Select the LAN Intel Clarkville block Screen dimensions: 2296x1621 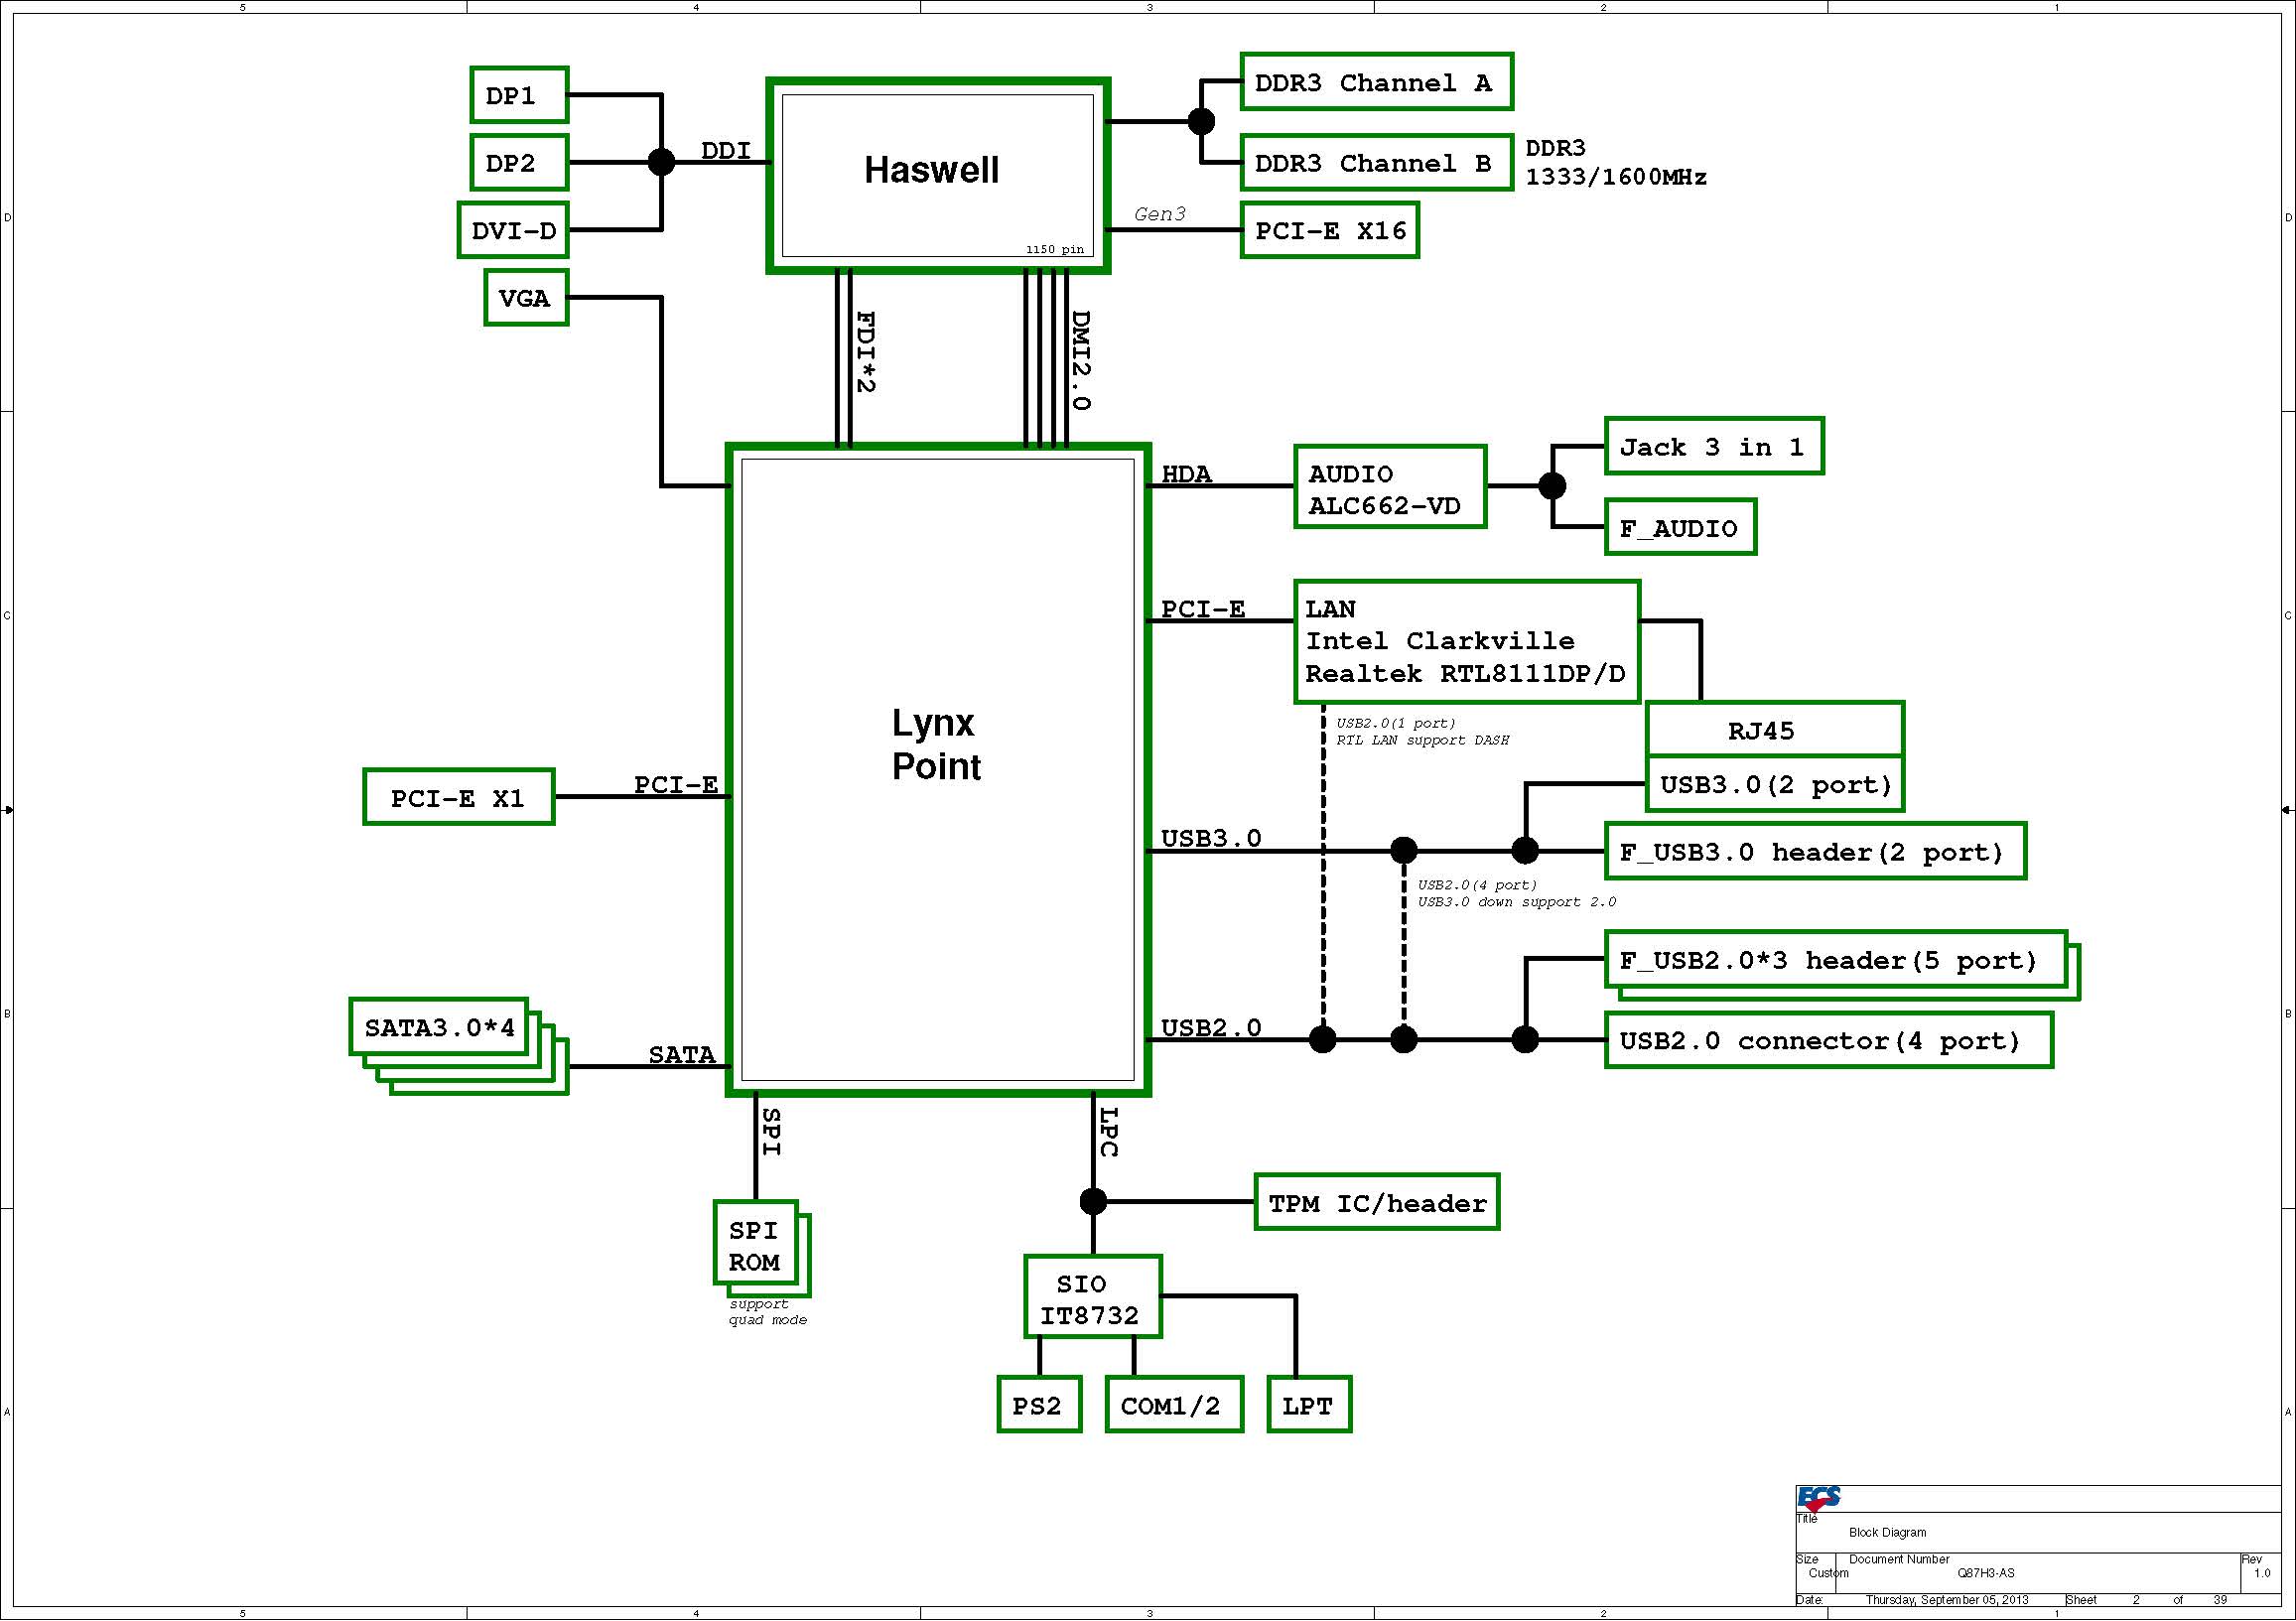1466,641
